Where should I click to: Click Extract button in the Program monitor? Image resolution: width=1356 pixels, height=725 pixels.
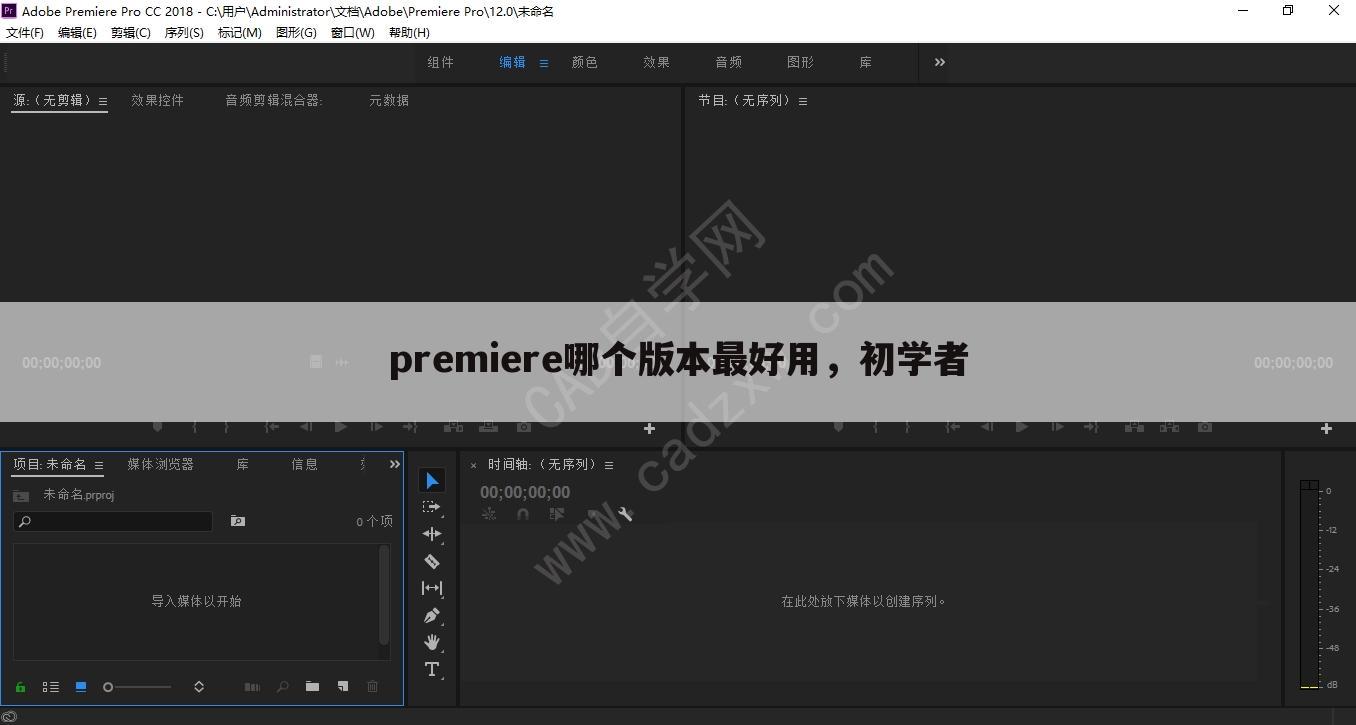pos(1169,426)
